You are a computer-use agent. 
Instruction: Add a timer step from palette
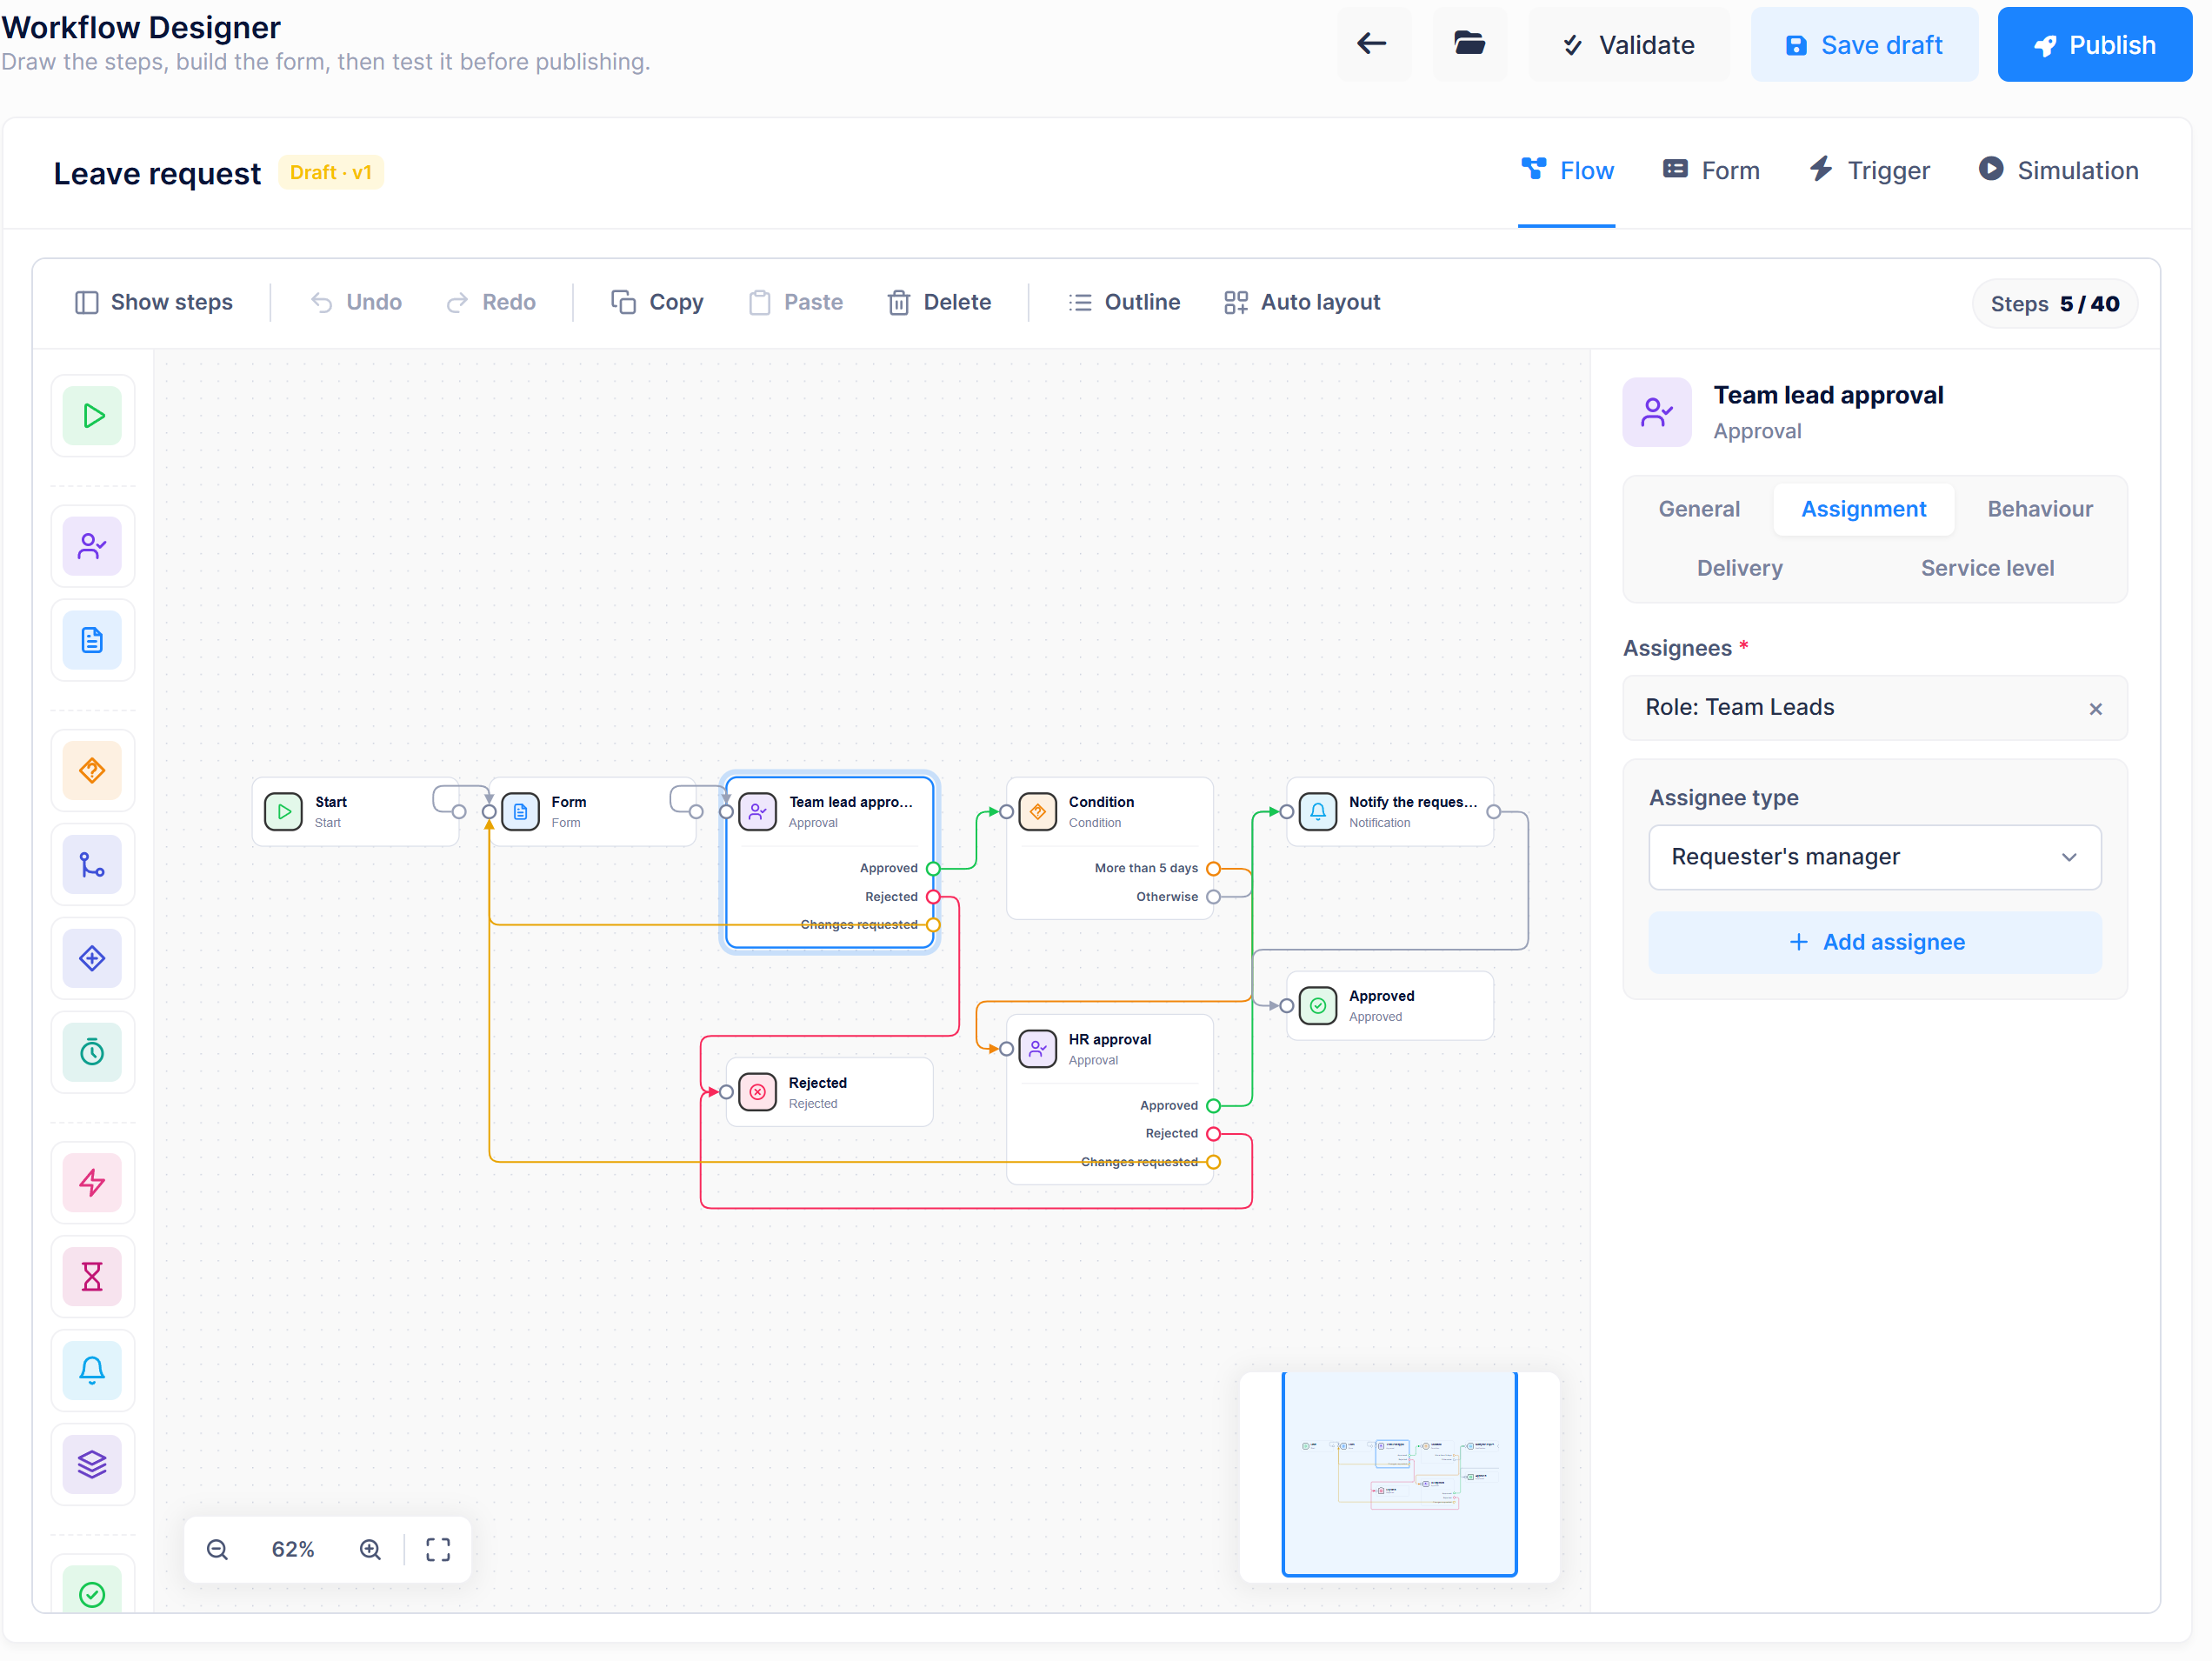tap(92, 1052)
